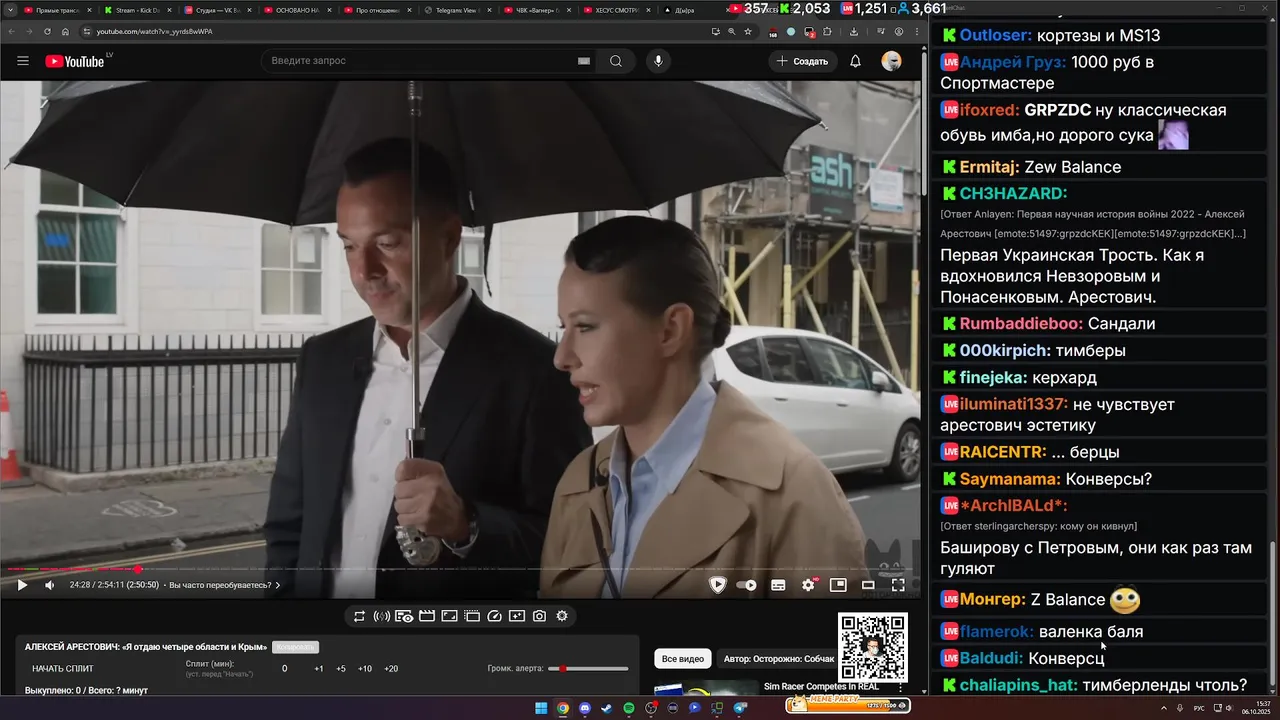The height and width of the screenshot is (720, 1280).
Task: Go to the YouTube home logo
Action: click(77, 61)
